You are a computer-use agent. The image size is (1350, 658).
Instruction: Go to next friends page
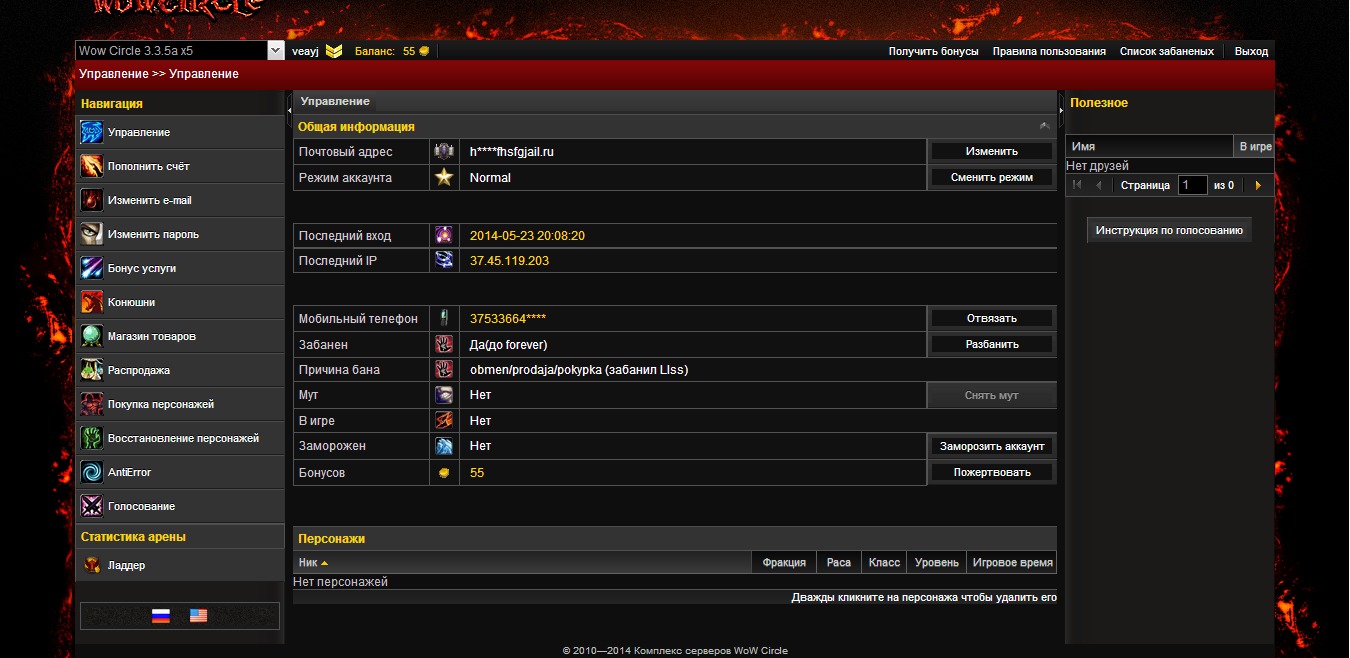point(1257,185)
